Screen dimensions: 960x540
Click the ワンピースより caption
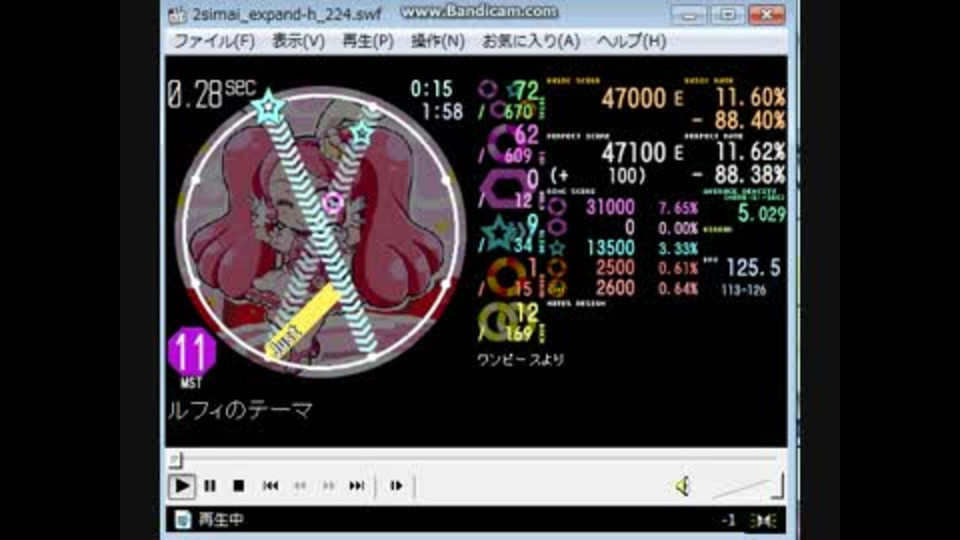click(520, 359)
